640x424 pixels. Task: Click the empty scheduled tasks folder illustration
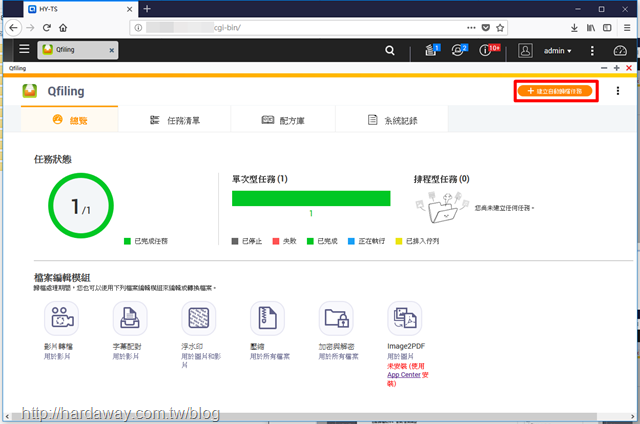pos(442,207)
